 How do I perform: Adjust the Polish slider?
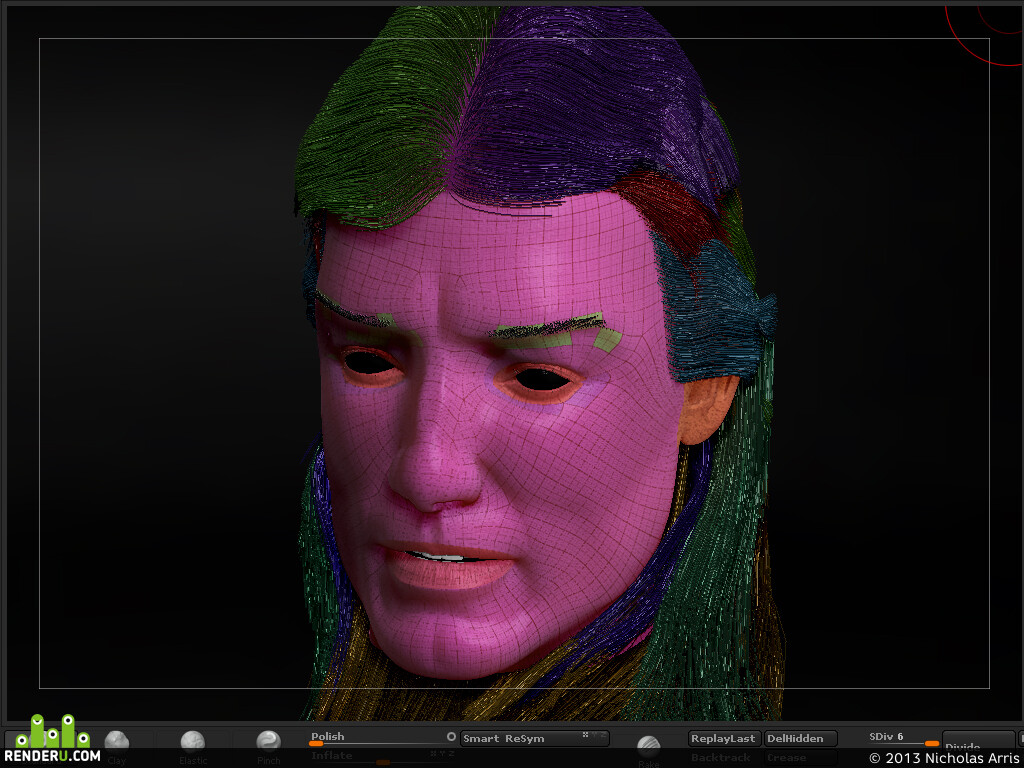pyautogui.click(x=383, y=739)
